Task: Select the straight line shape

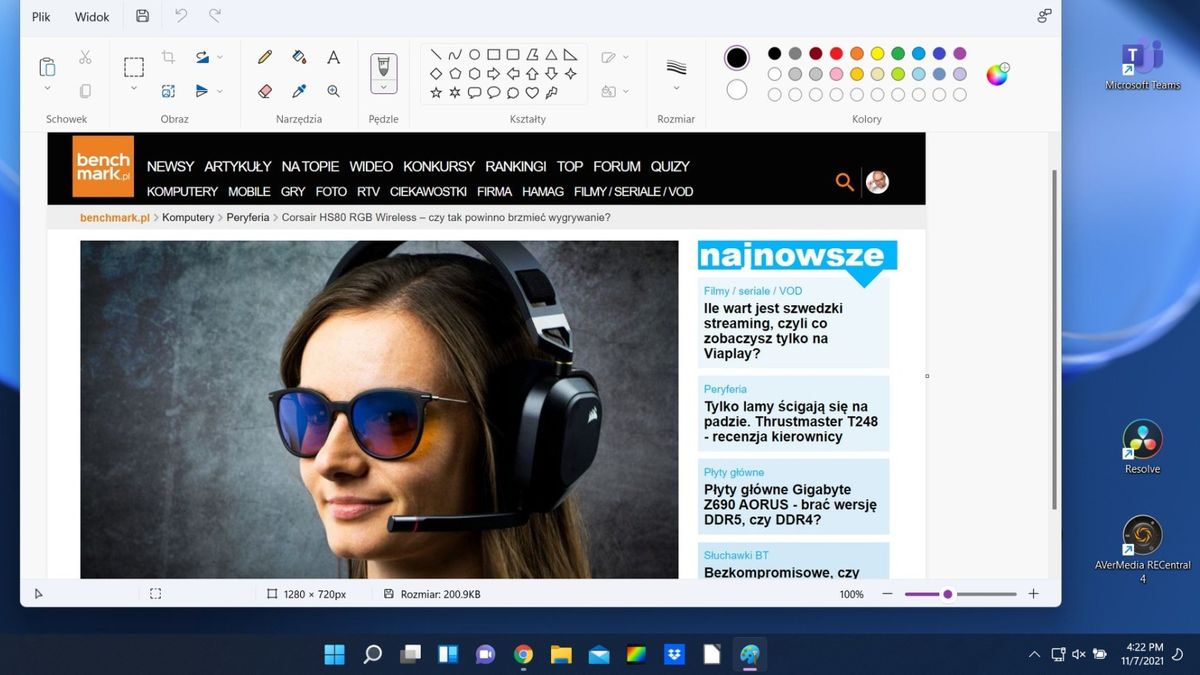Action: 436,55
